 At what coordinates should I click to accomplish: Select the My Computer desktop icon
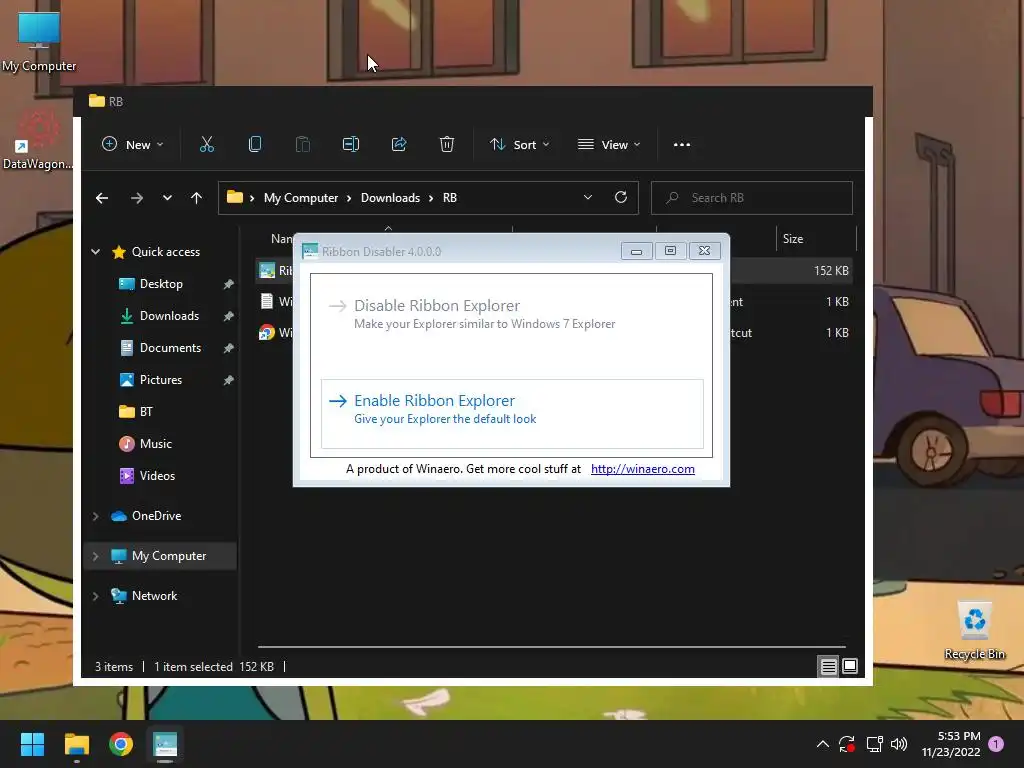[39, 42]
